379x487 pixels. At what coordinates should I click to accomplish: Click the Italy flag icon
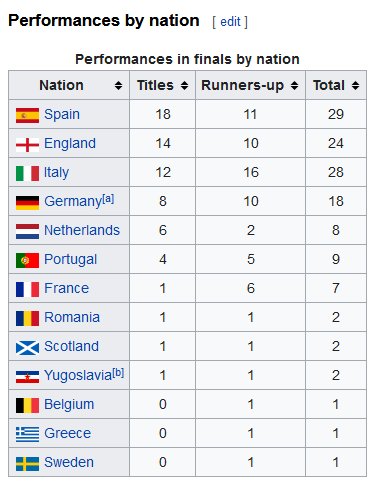point(27,173)
